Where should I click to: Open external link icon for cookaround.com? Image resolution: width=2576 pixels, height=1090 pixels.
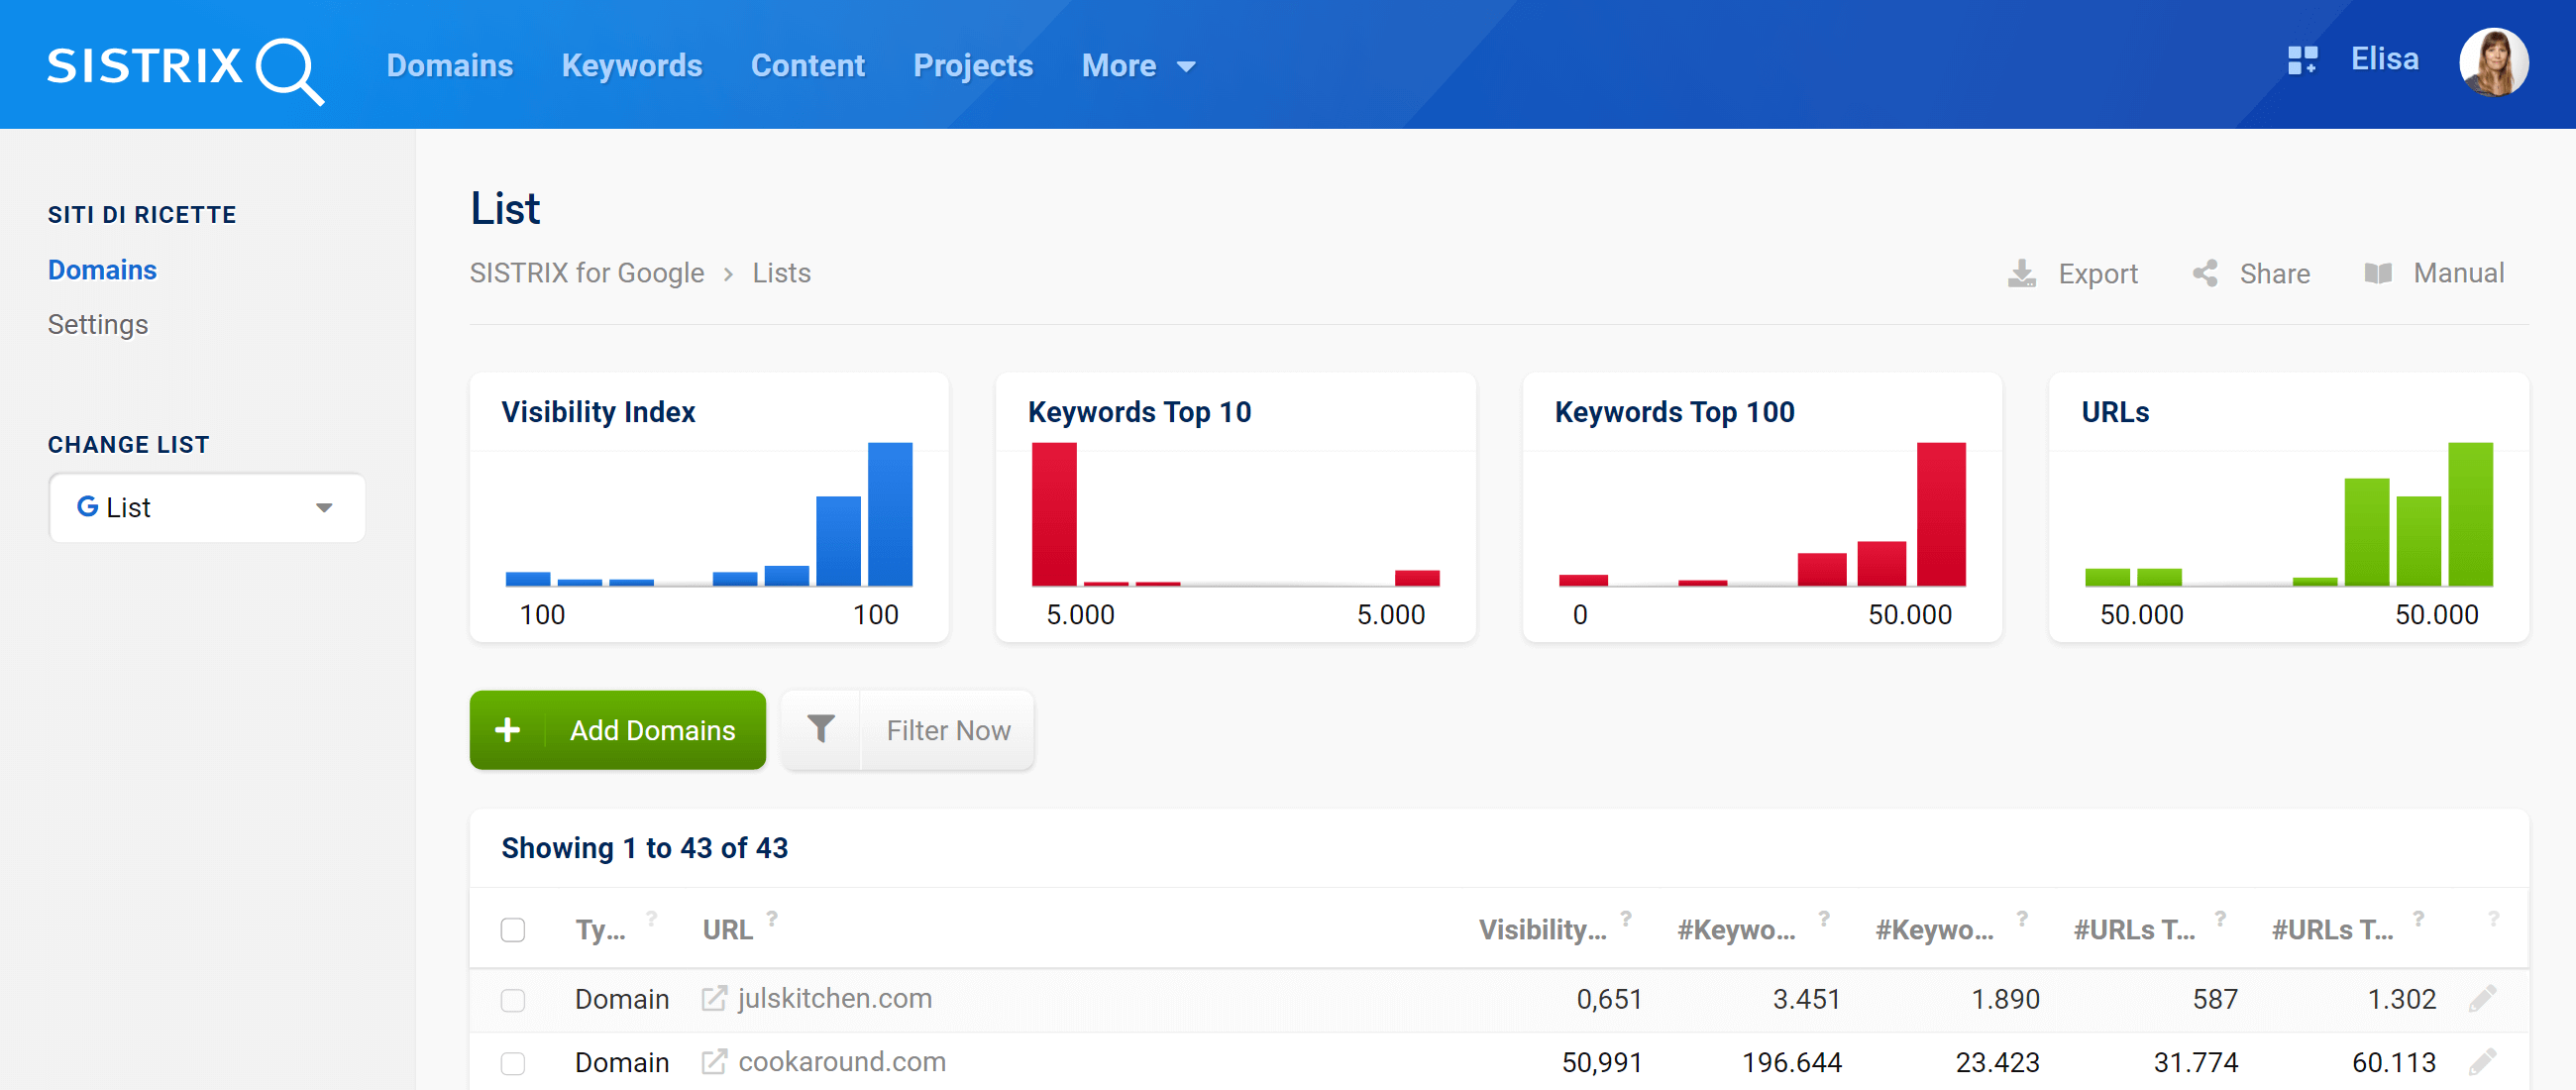[714, 1061]
